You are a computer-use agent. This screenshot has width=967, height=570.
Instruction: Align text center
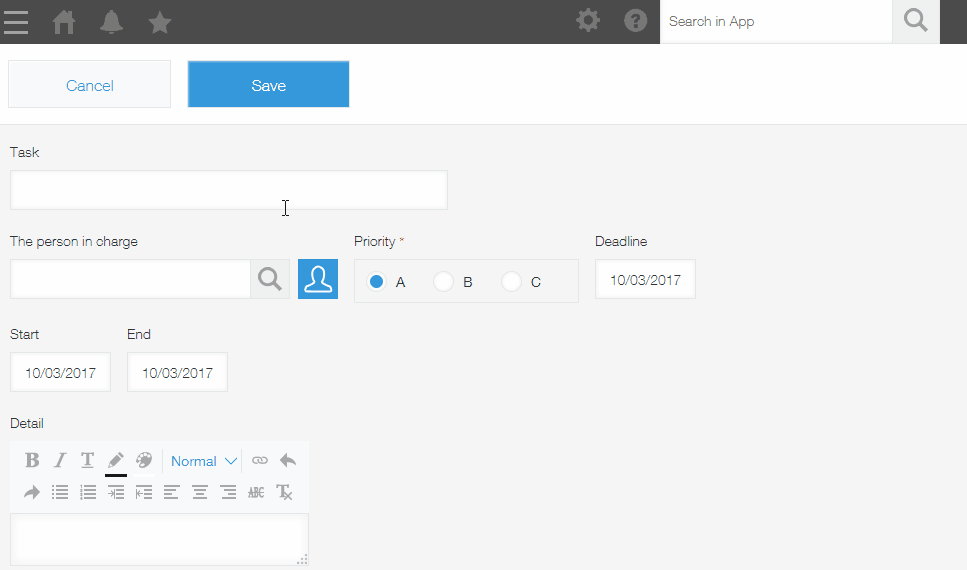[200, 492]
